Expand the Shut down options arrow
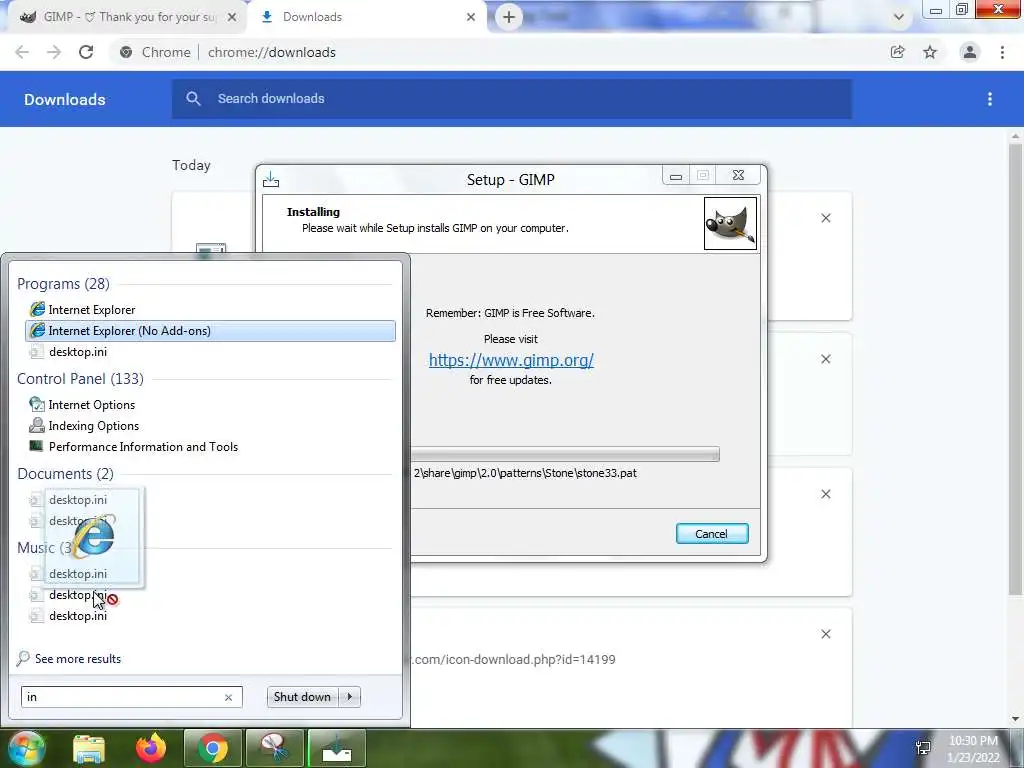The image size is (1024, 768). 350,697
